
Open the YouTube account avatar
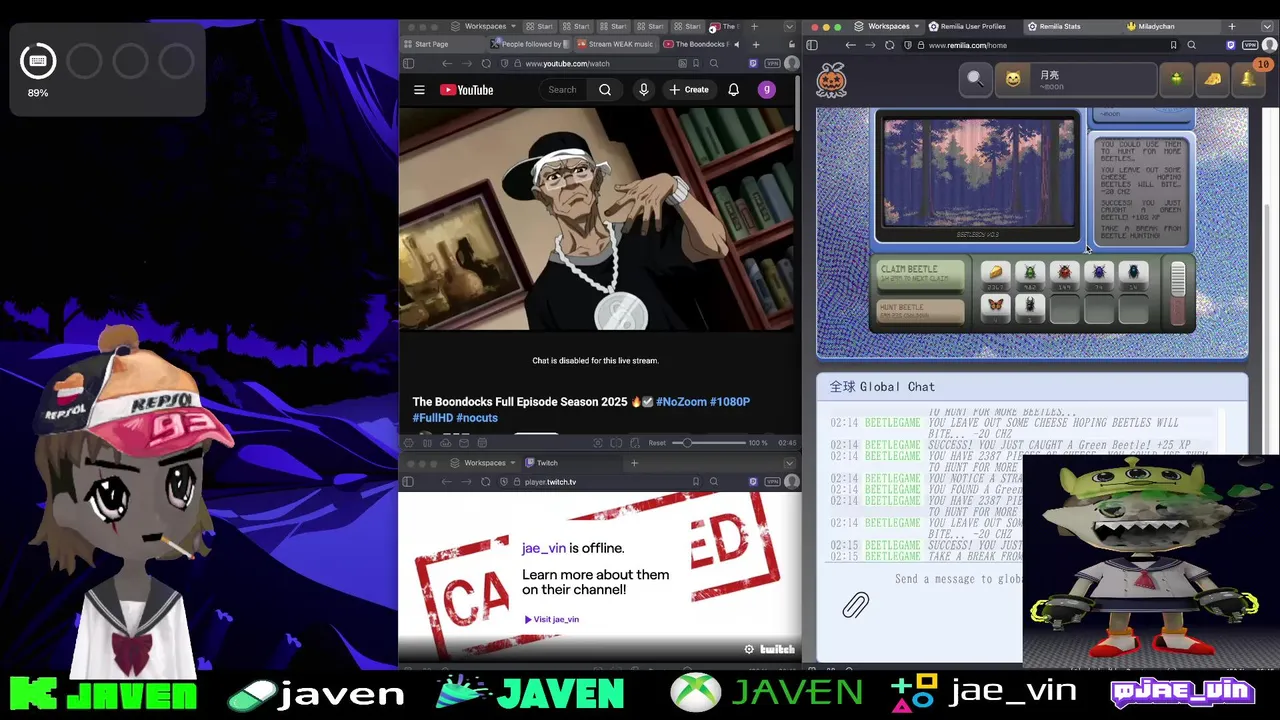(767, 90)
